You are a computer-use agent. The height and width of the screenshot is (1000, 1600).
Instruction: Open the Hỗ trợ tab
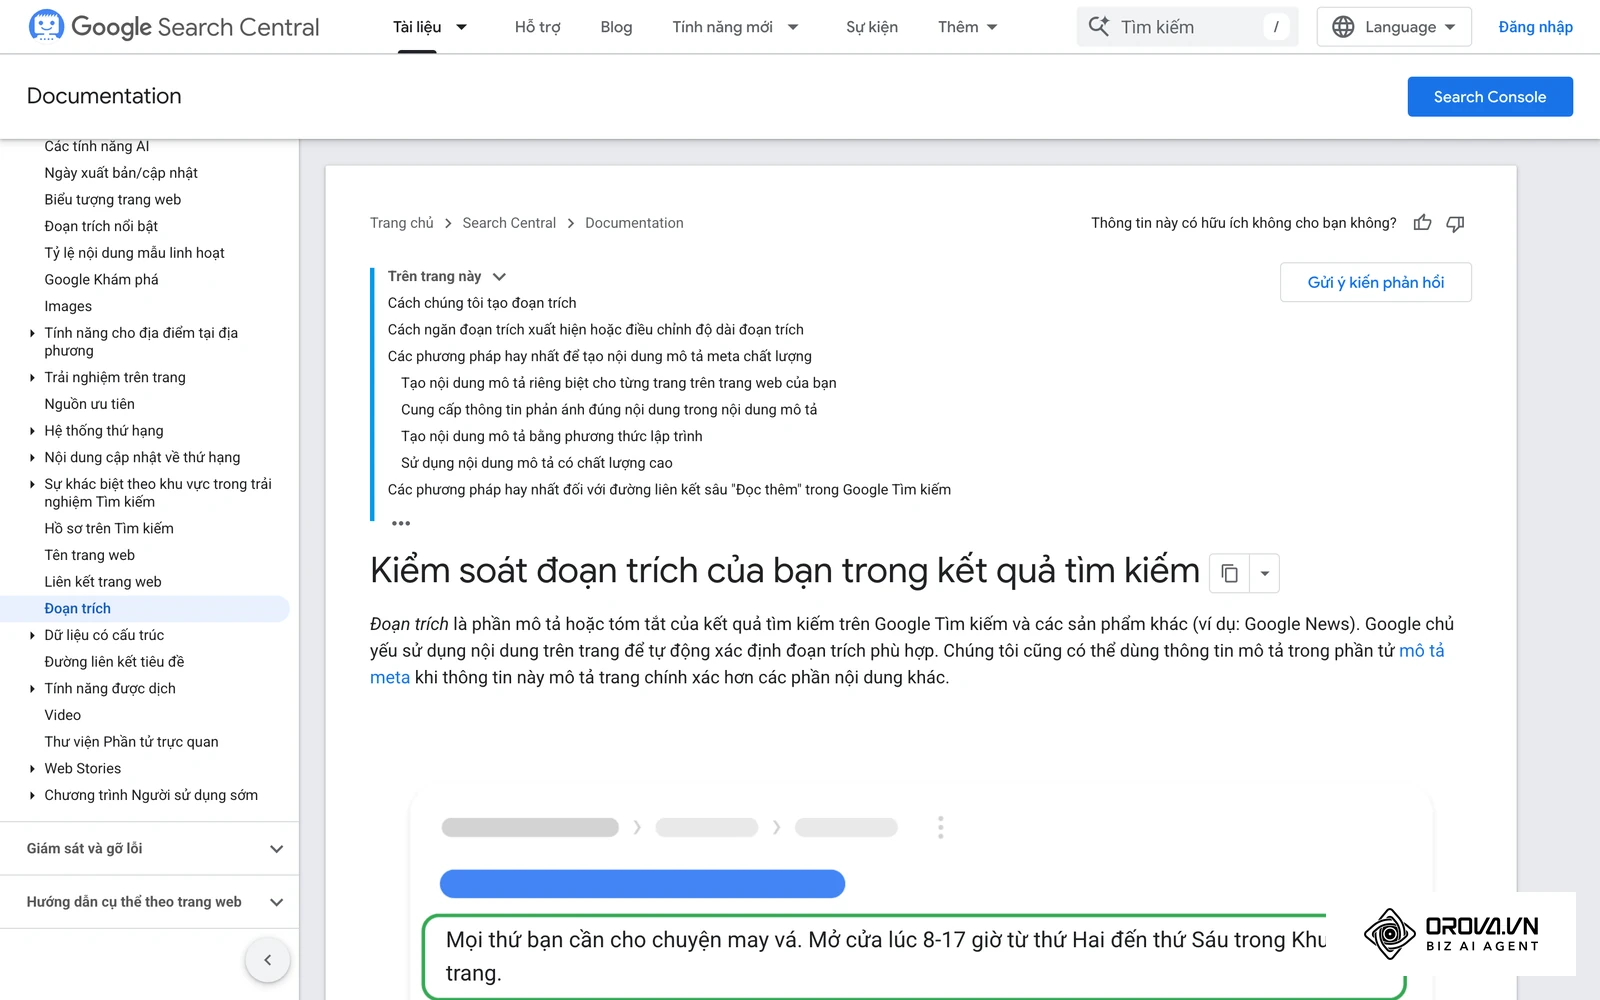[537, 27]
